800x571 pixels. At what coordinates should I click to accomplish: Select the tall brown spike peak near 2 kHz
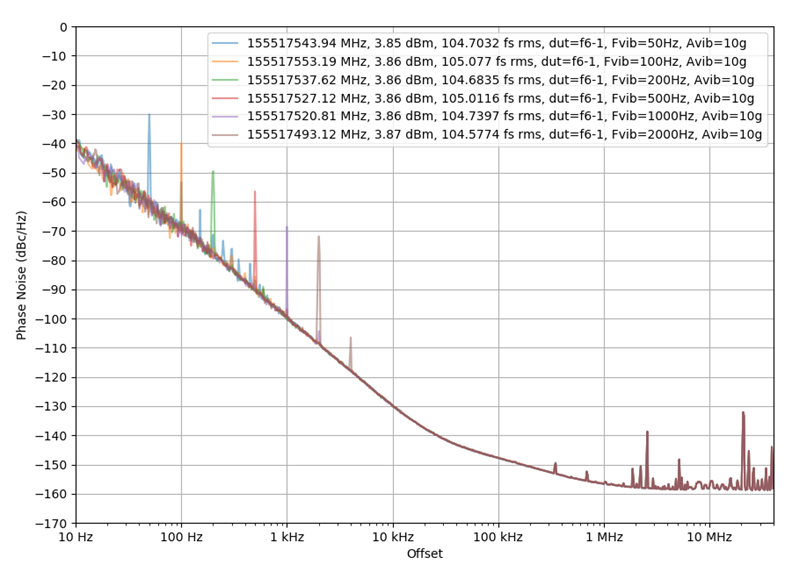tap(319, 237)
